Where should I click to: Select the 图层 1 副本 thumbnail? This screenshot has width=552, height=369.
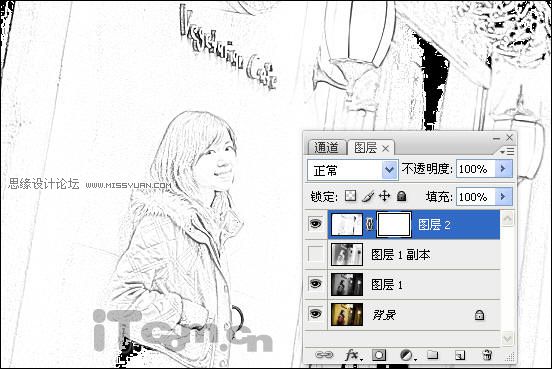click(x=347, y=254)
